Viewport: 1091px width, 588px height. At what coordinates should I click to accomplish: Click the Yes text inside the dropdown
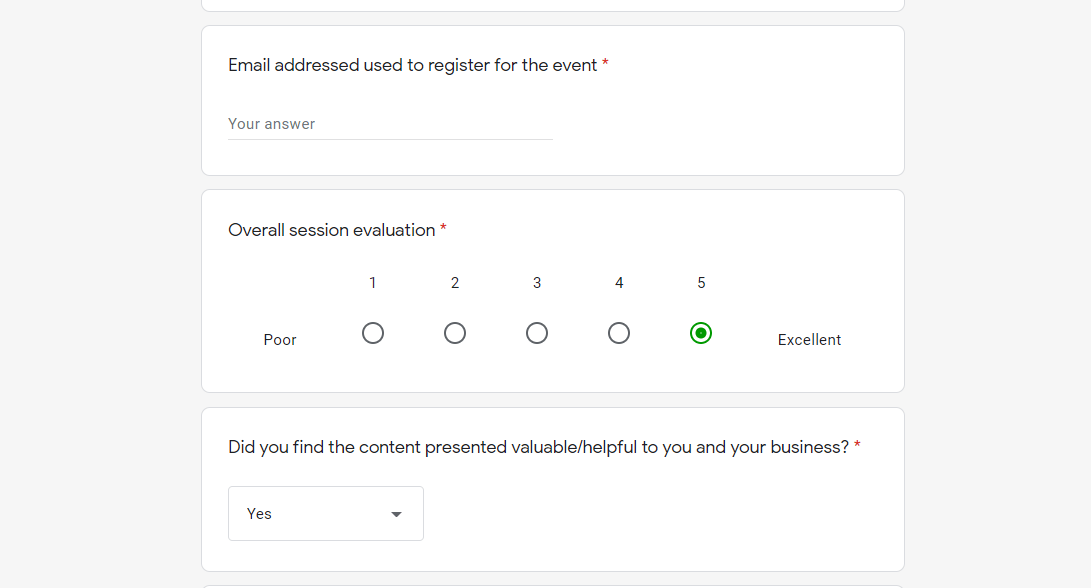tap(259, 513)
